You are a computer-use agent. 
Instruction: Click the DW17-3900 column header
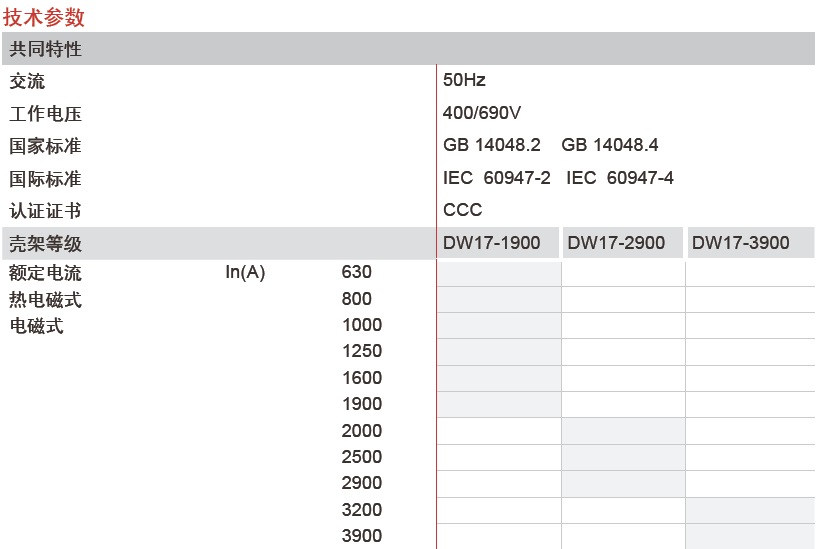pos(751,243)
